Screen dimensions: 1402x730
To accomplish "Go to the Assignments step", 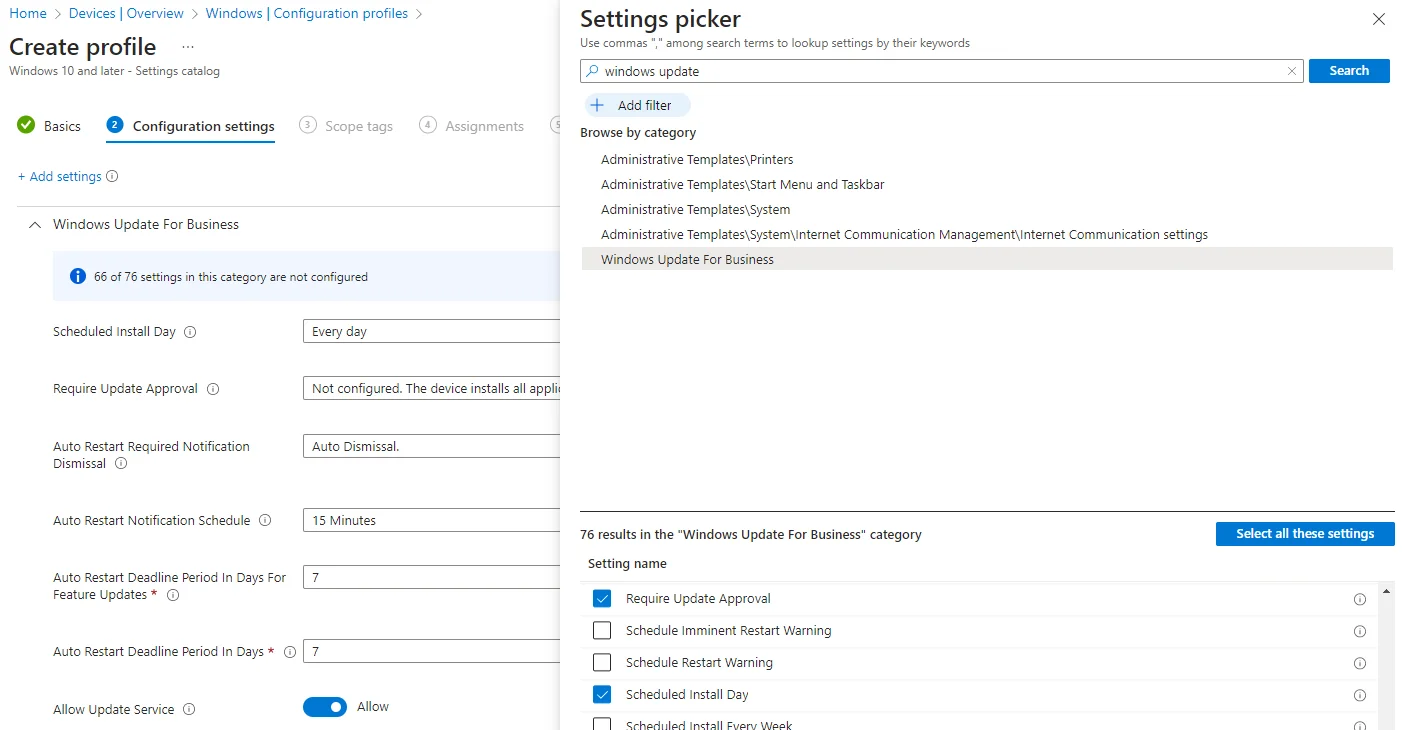I will pos(472,126).
